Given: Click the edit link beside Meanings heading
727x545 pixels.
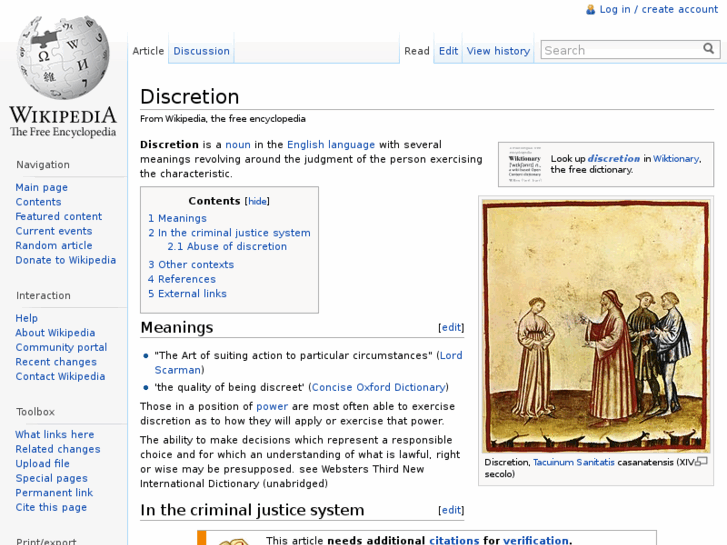Looking at the screenshot, I should pos(451,328).
